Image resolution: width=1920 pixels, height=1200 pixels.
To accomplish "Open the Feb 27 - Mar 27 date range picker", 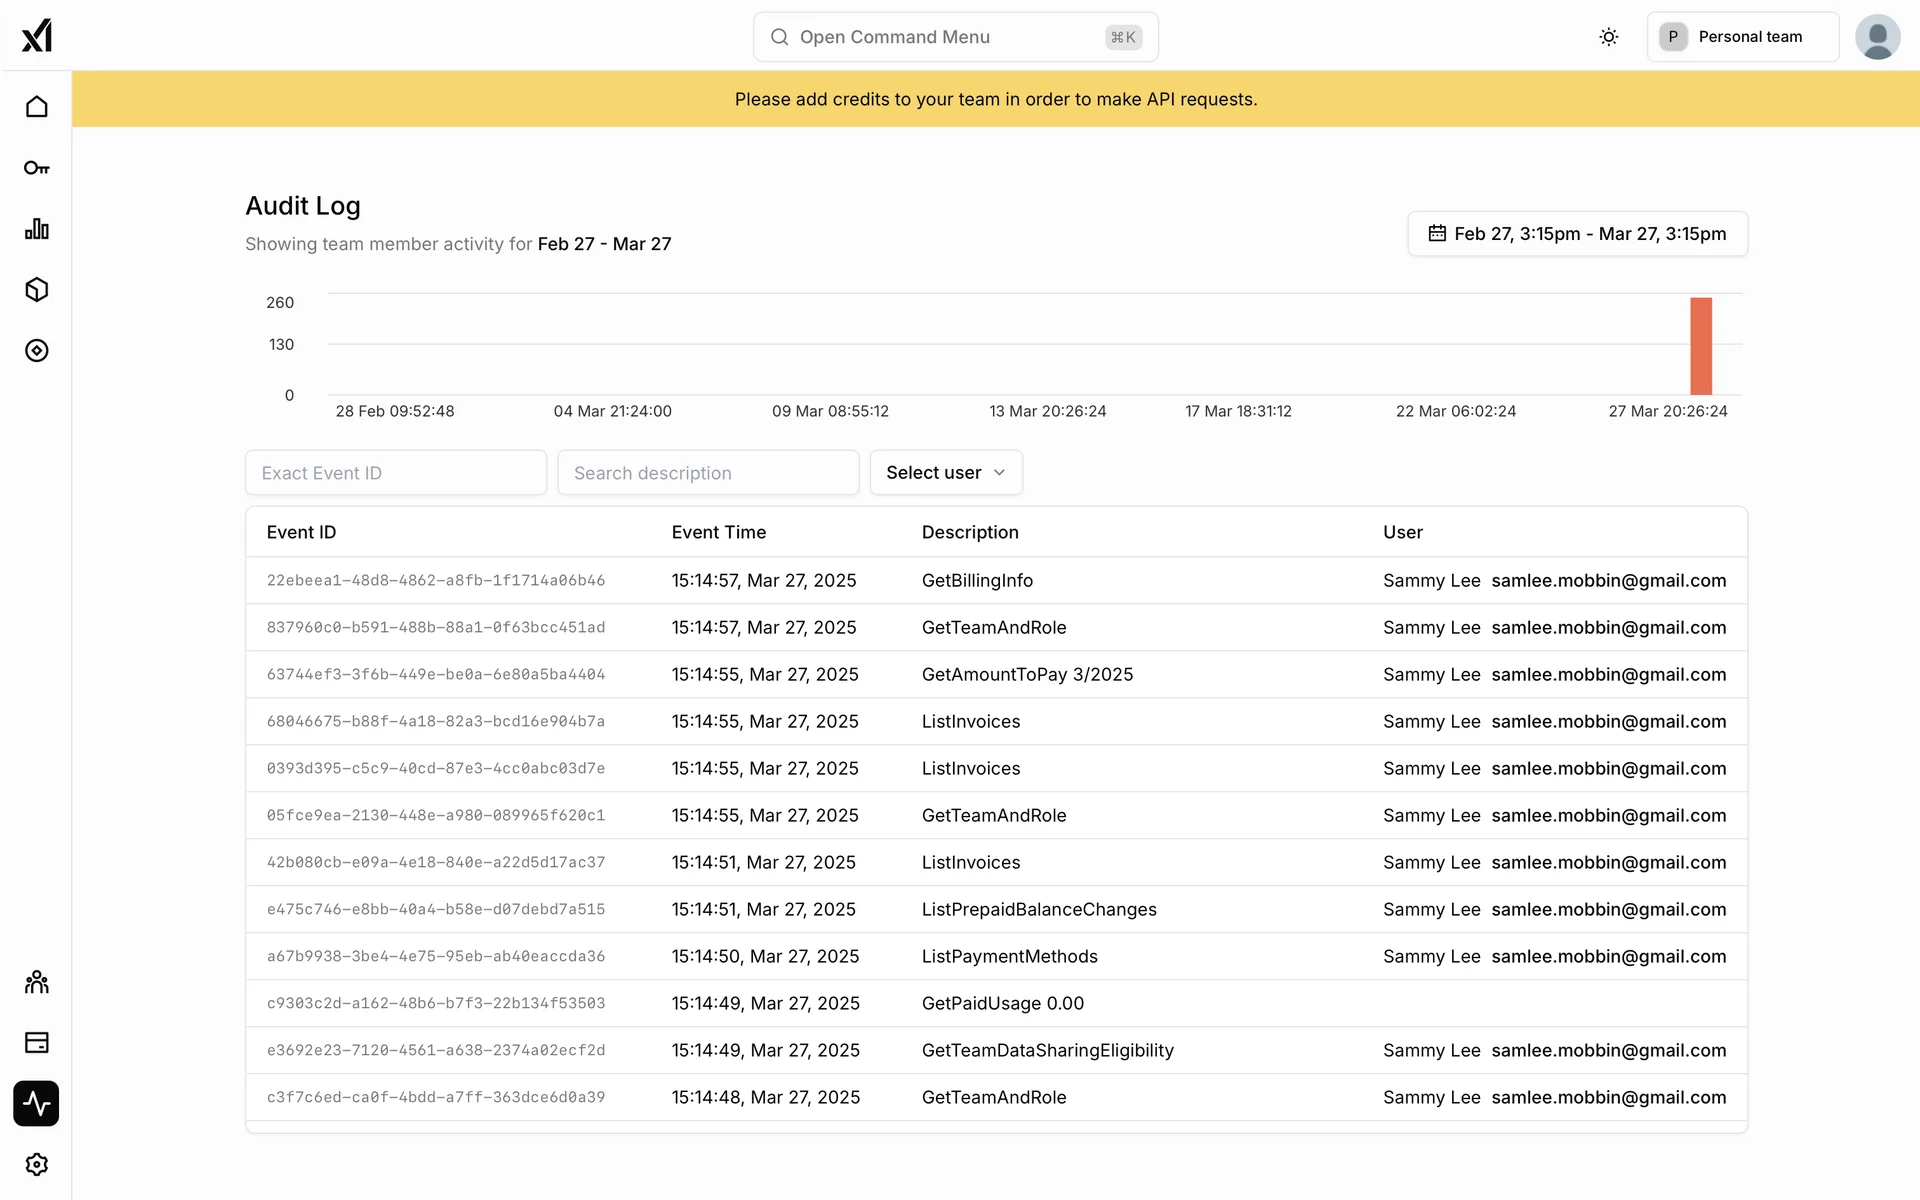I will pos(1577,234).
